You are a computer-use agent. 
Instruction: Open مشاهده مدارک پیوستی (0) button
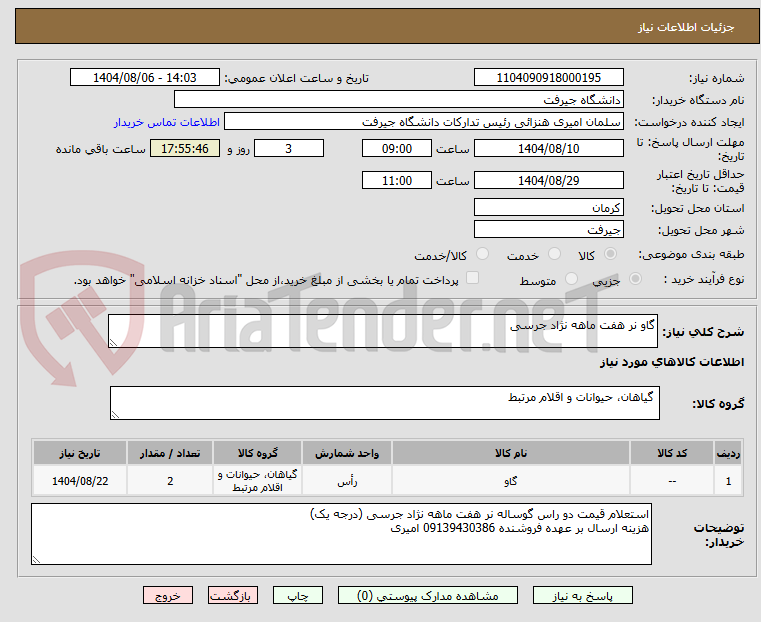coord(428,595)
